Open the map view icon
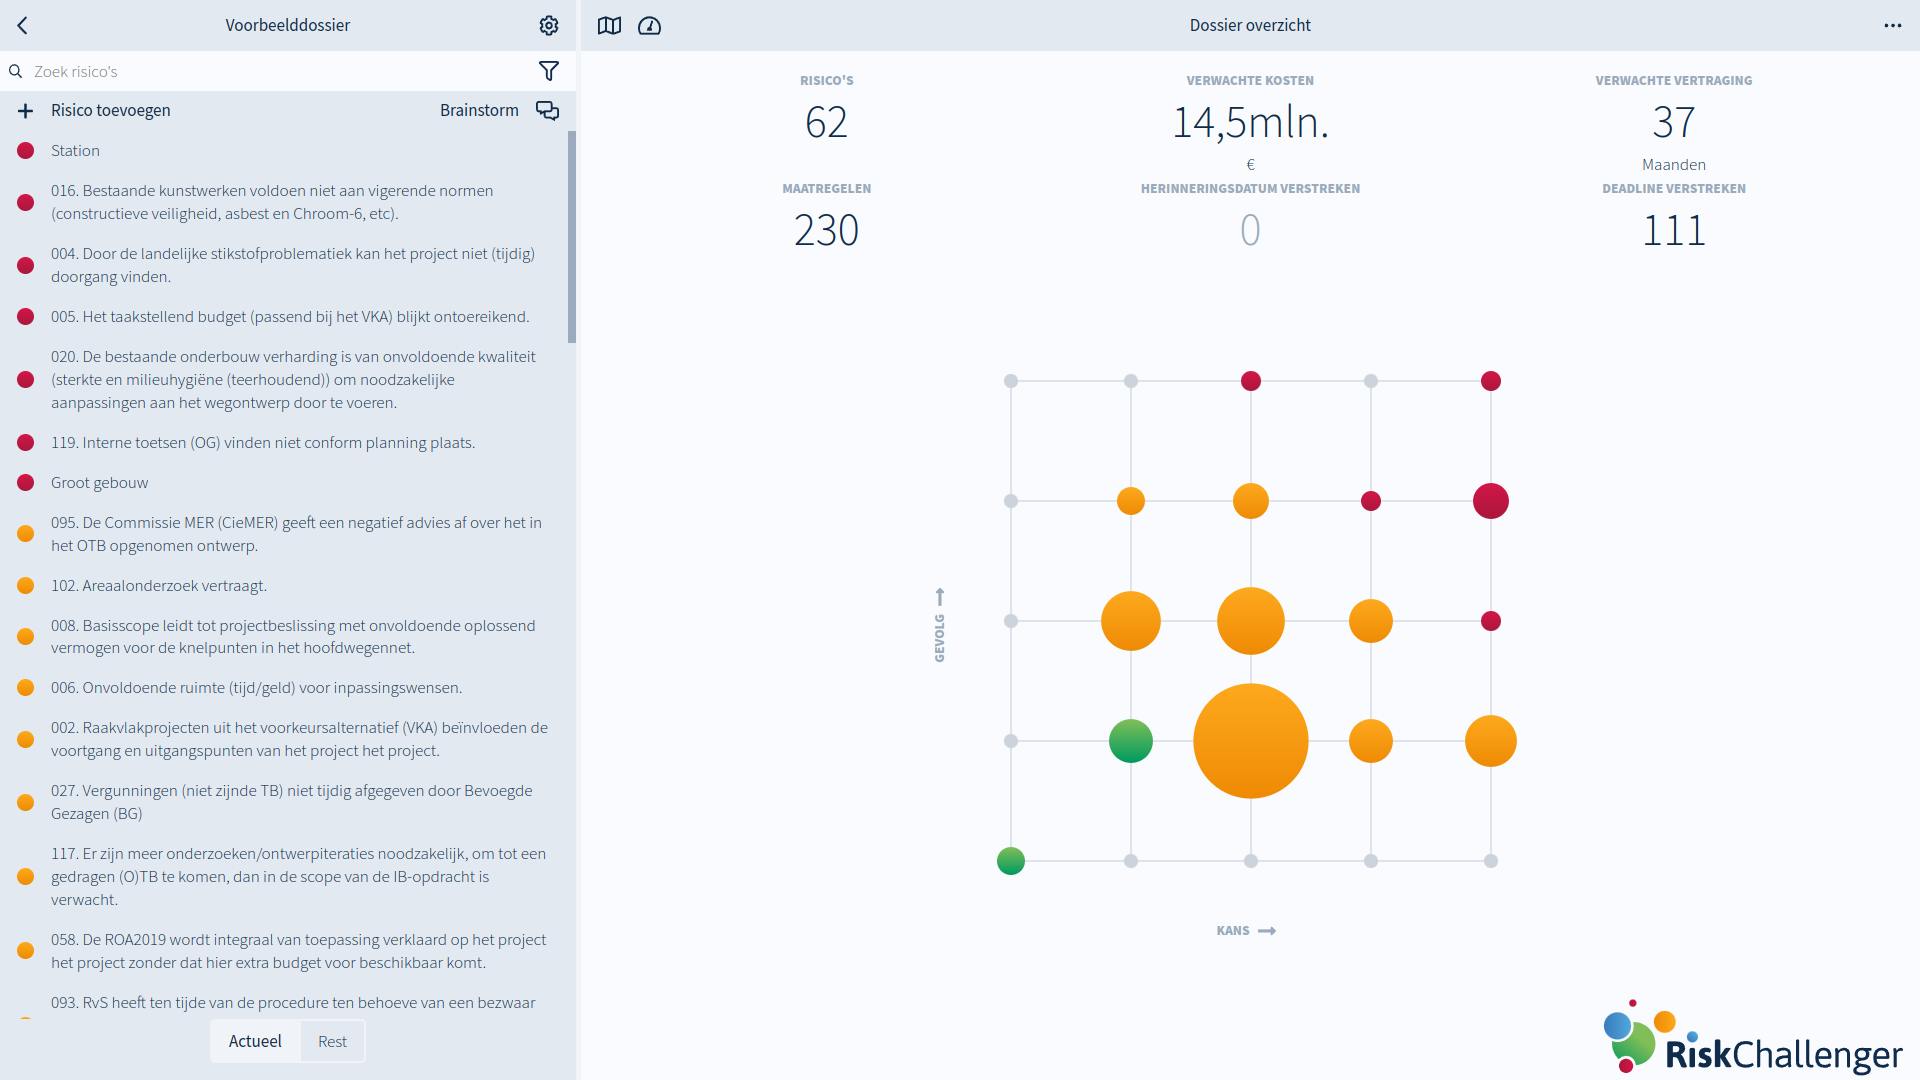This screenshot has height=1080, width=1920. click(x=609, y=26)
